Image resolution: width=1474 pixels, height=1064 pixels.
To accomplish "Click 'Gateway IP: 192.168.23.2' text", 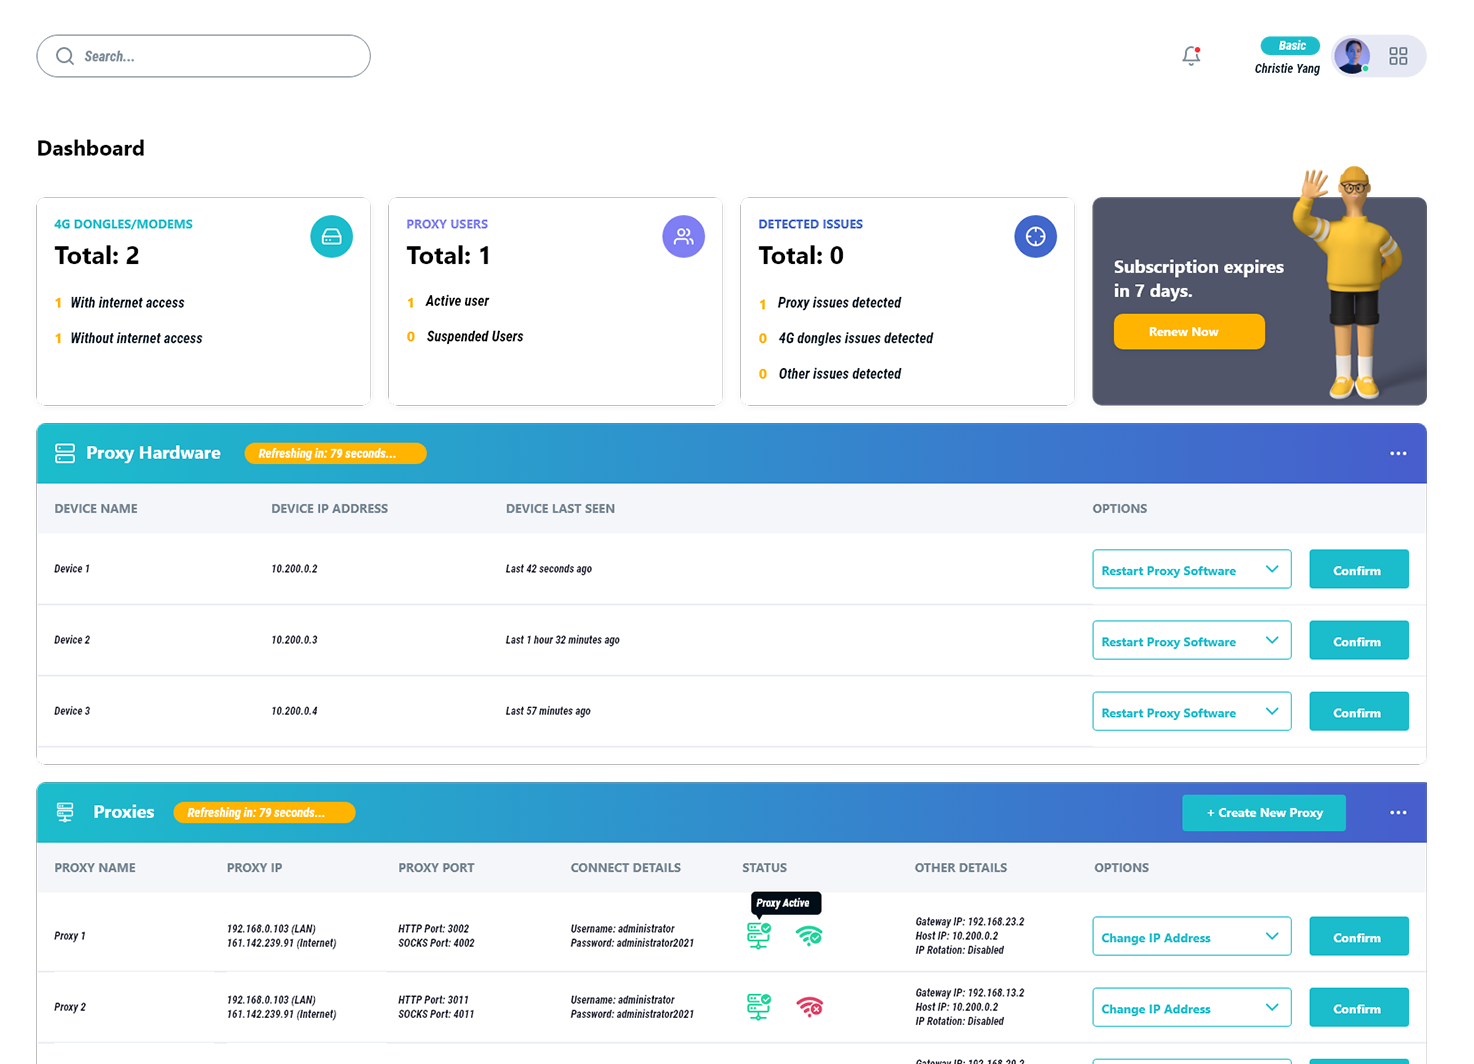I will click(970, 922).
